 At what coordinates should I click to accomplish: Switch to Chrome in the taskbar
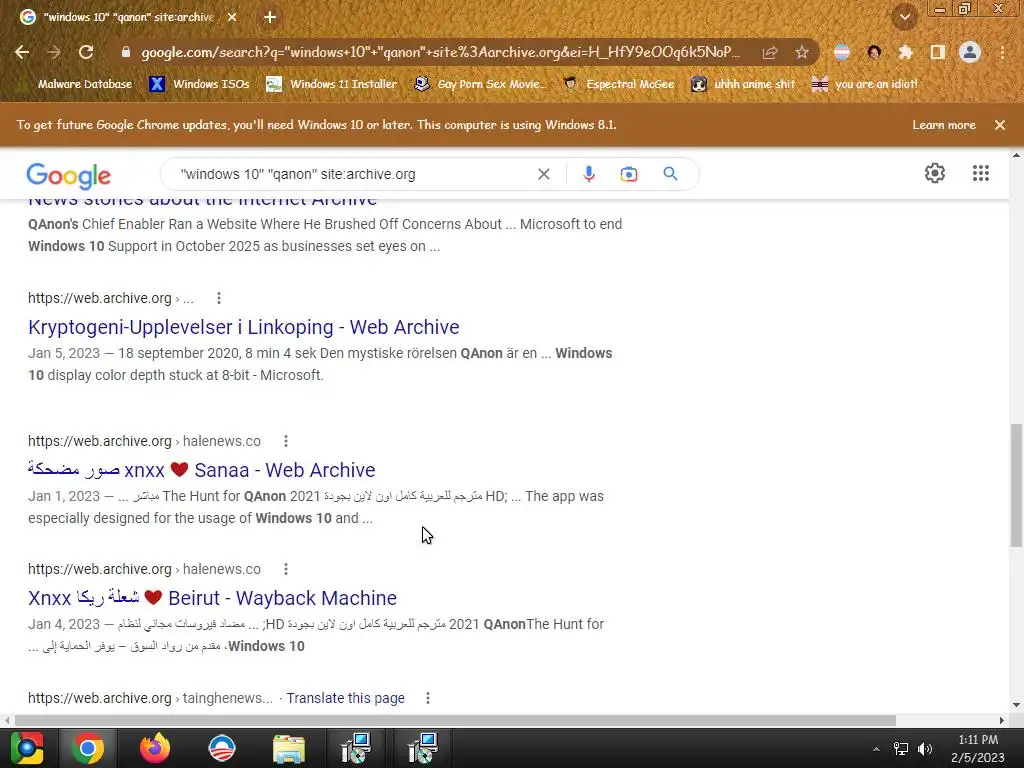88,748
